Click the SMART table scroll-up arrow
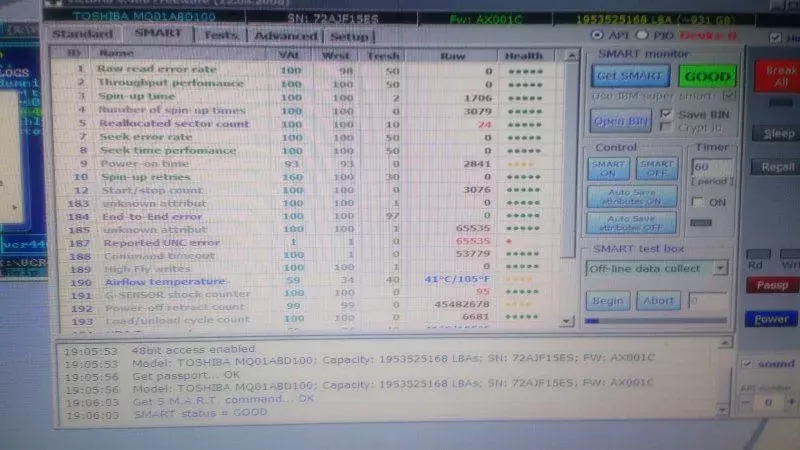 [x=571, y=55]
